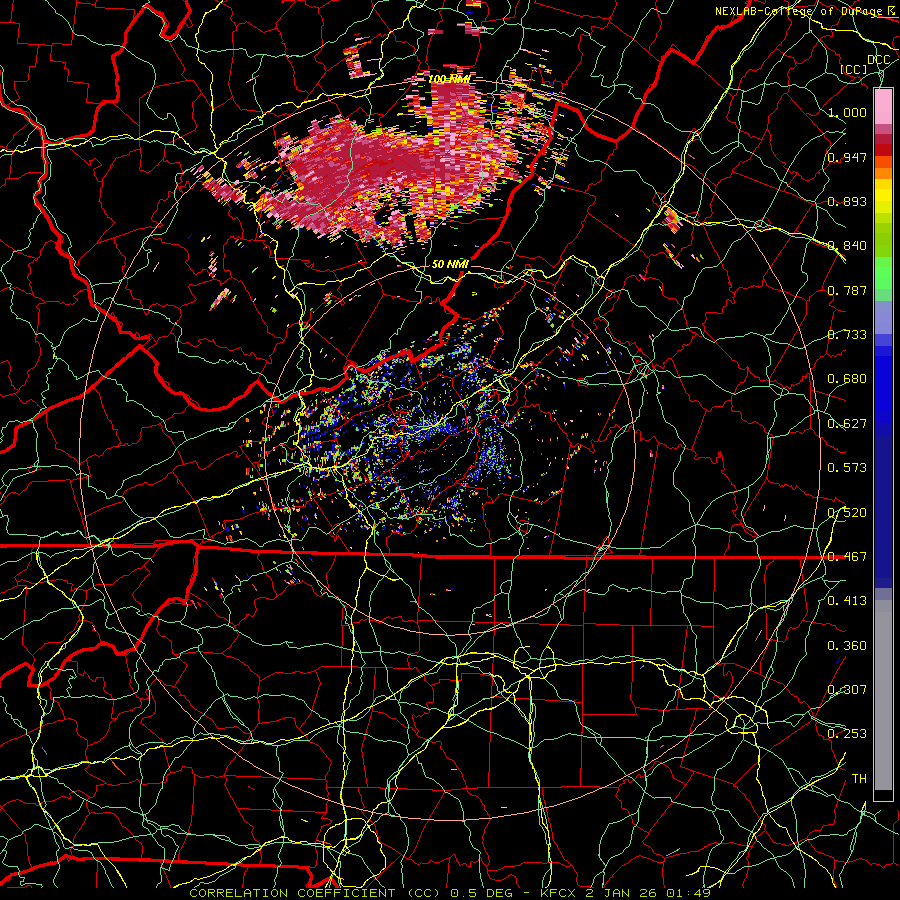The width and height of the screenshot is (900, 900).
Task: Click the 0.360 legend value
Action: 847,646
